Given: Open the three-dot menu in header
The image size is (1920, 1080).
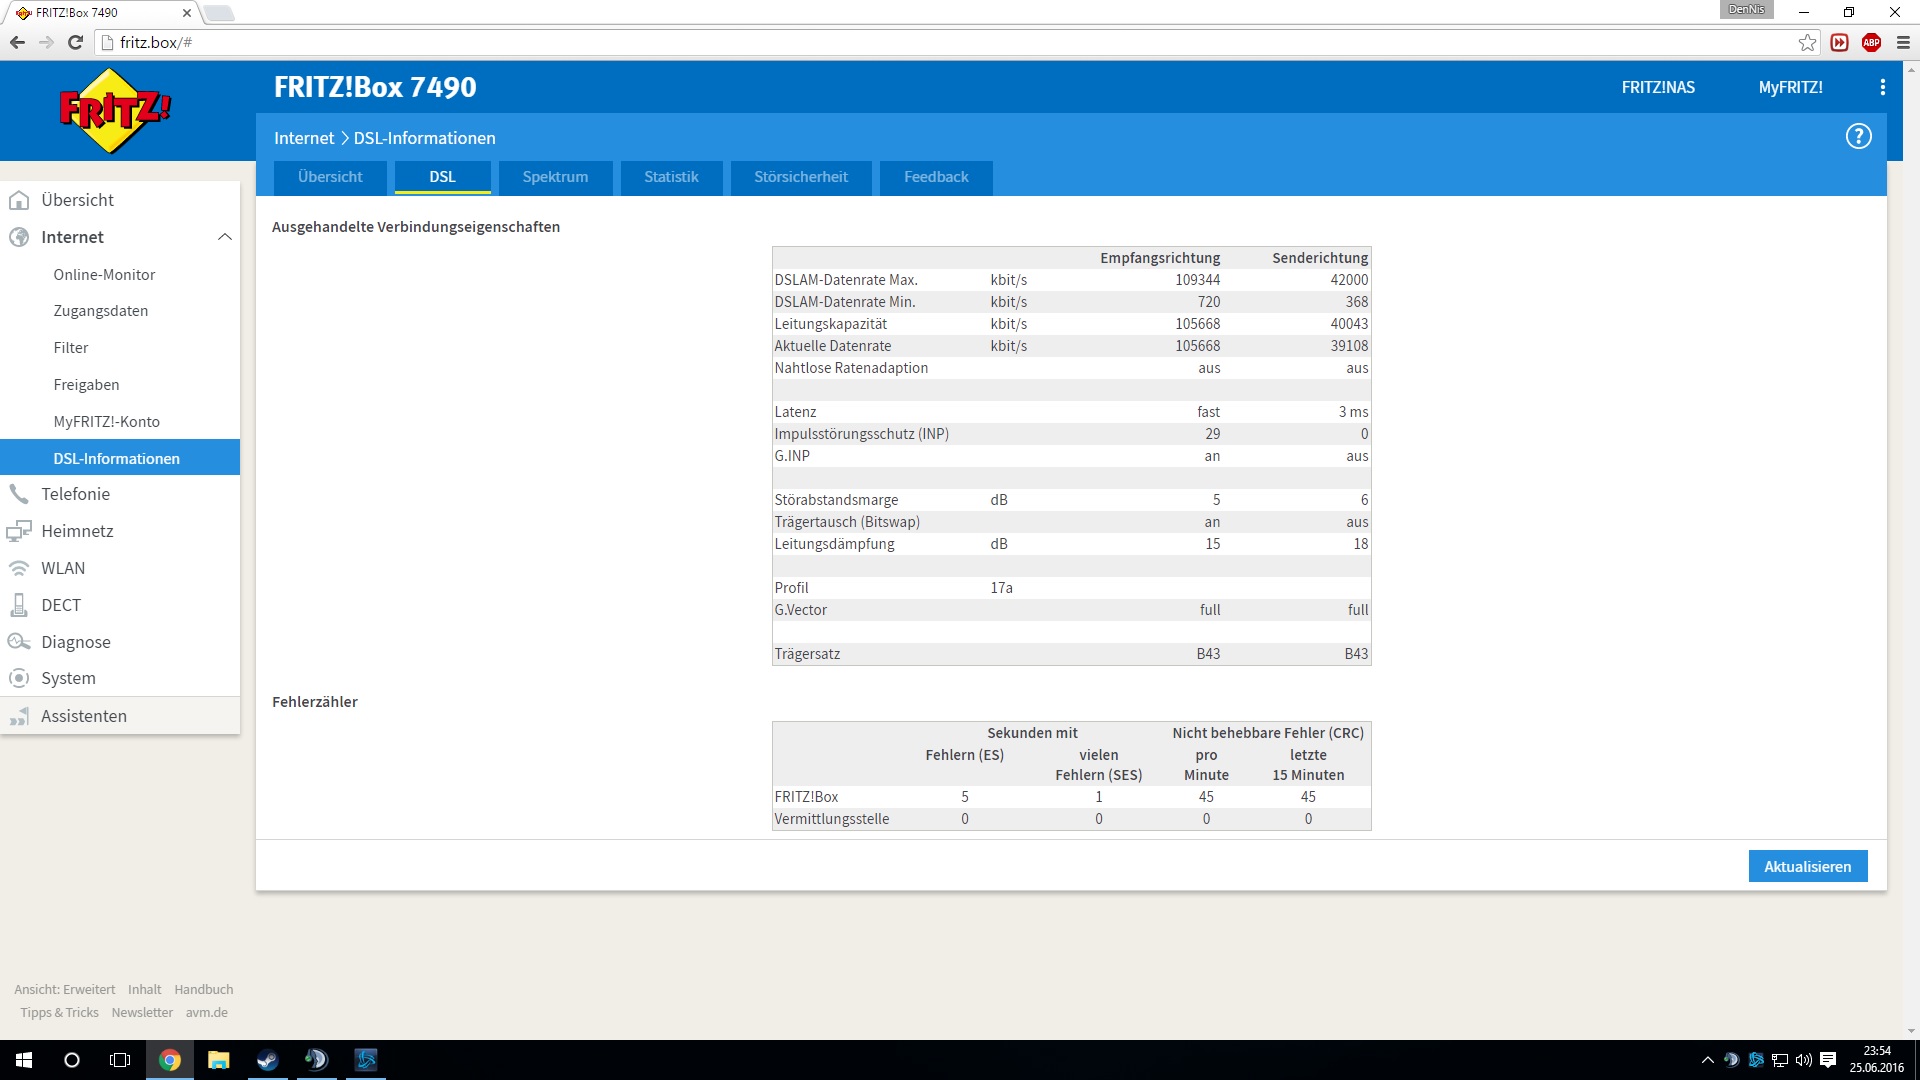Looking at the screenshot, I should [1882, 88].
